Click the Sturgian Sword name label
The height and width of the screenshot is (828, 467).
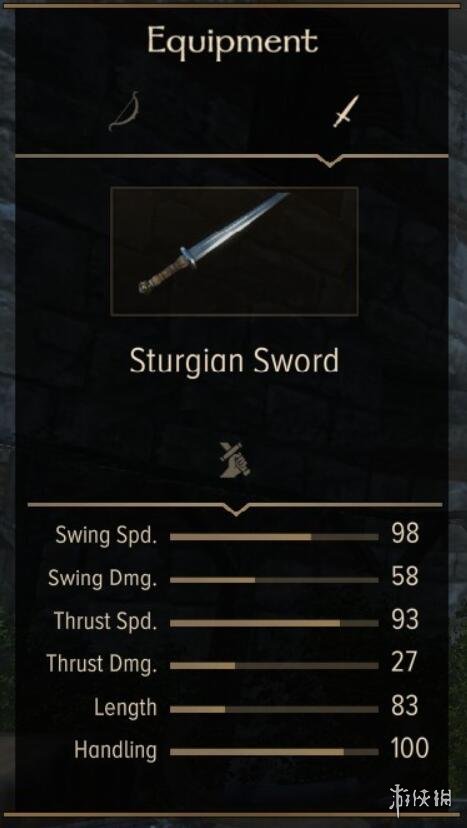234,362
